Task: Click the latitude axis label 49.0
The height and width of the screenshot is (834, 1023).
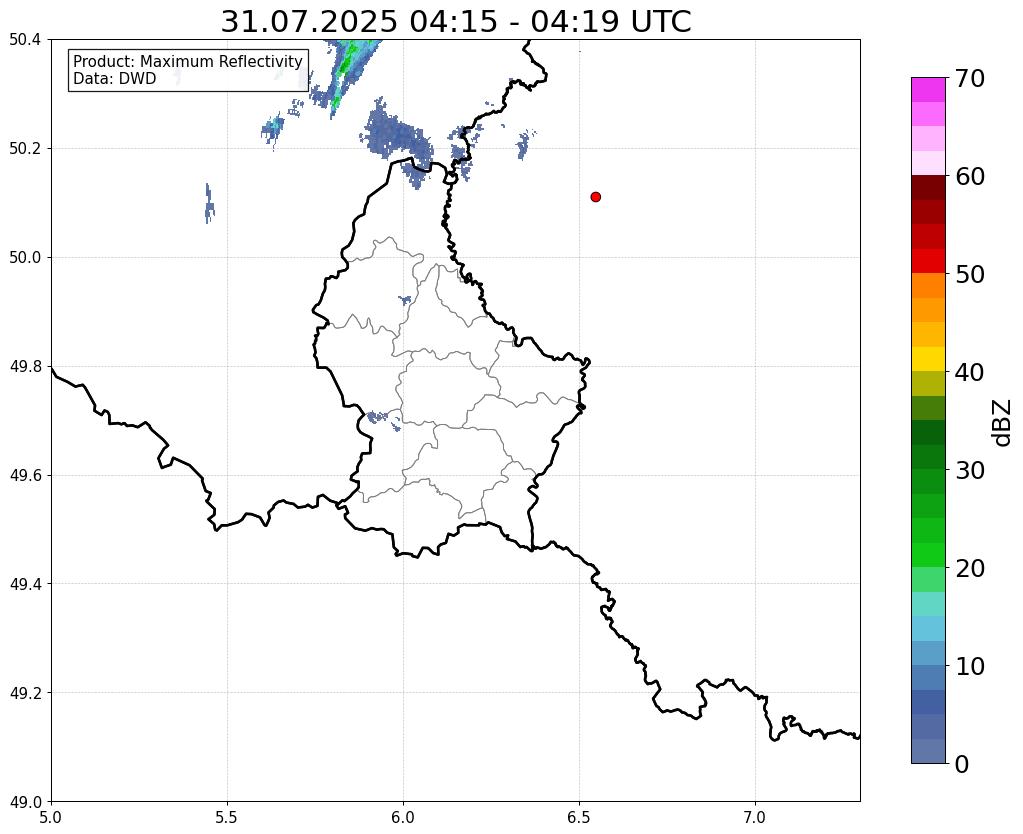Action: 25,802
